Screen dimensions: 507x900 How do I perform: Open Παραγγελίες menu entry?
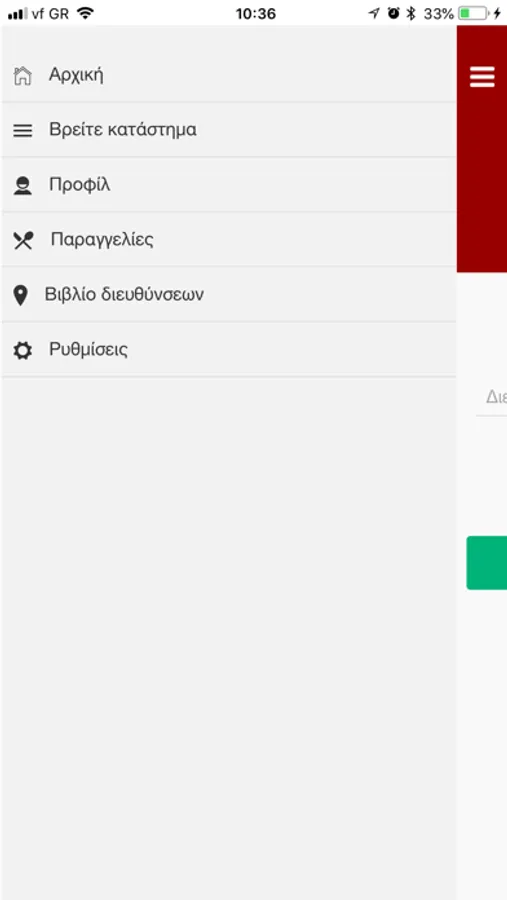[x=229, y=239]
